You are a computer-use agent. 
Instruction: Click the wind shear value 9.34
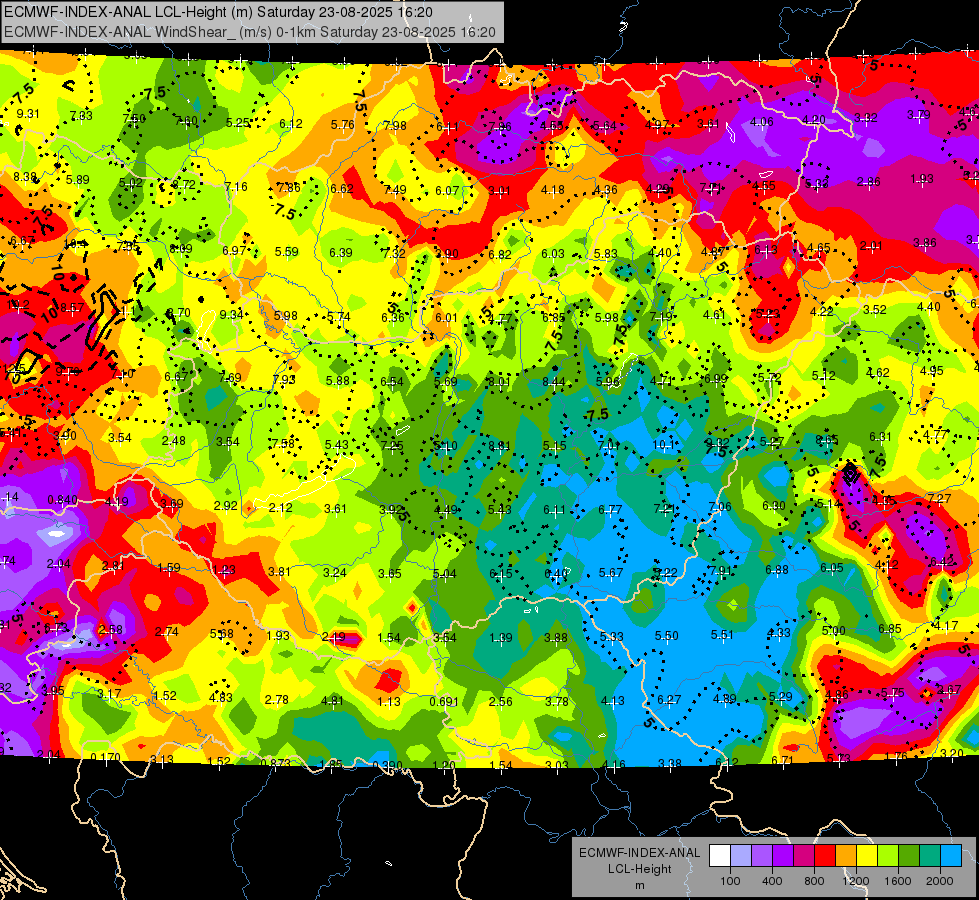click(231, 315)
